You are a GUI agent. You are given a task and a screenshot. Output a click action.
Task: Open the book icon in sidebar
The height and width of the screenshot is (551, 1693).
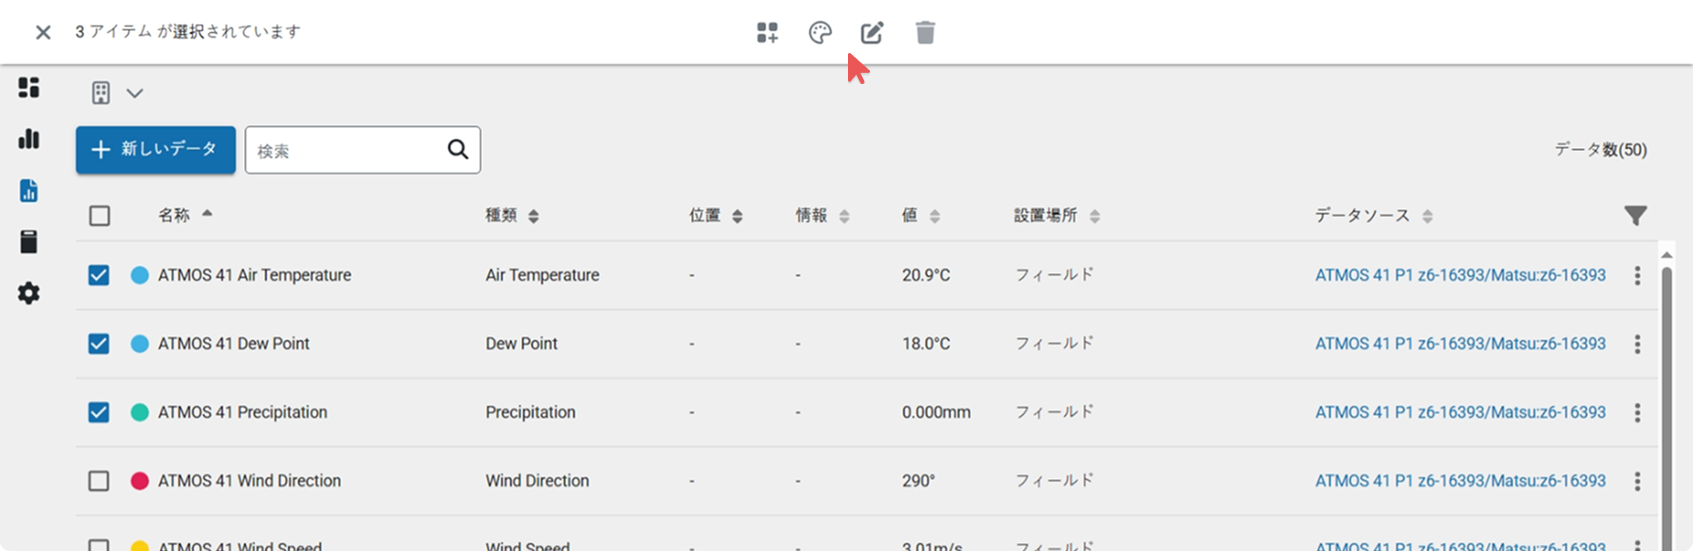pos(29,241)
